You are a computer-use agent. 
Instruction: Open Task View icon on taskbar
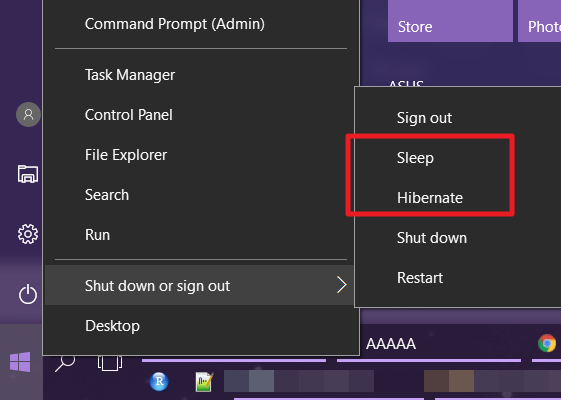click(x=110, y=363)
